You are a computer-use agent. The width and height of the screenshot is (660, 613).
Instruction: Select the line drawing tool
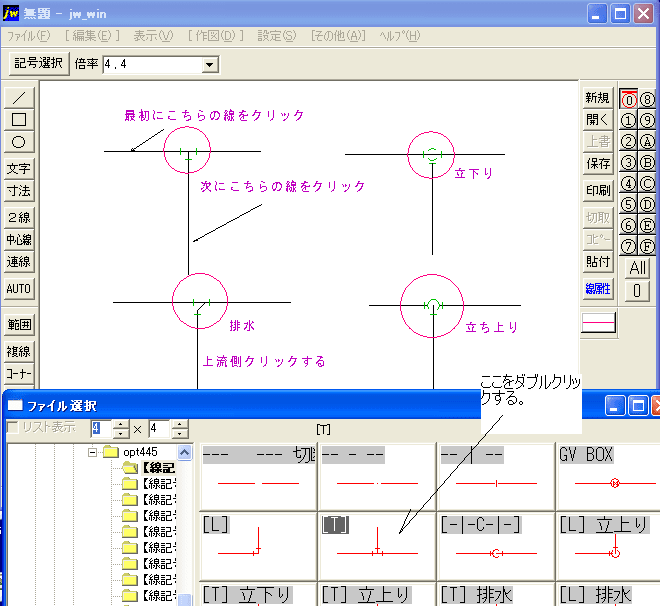pos(19,98)
